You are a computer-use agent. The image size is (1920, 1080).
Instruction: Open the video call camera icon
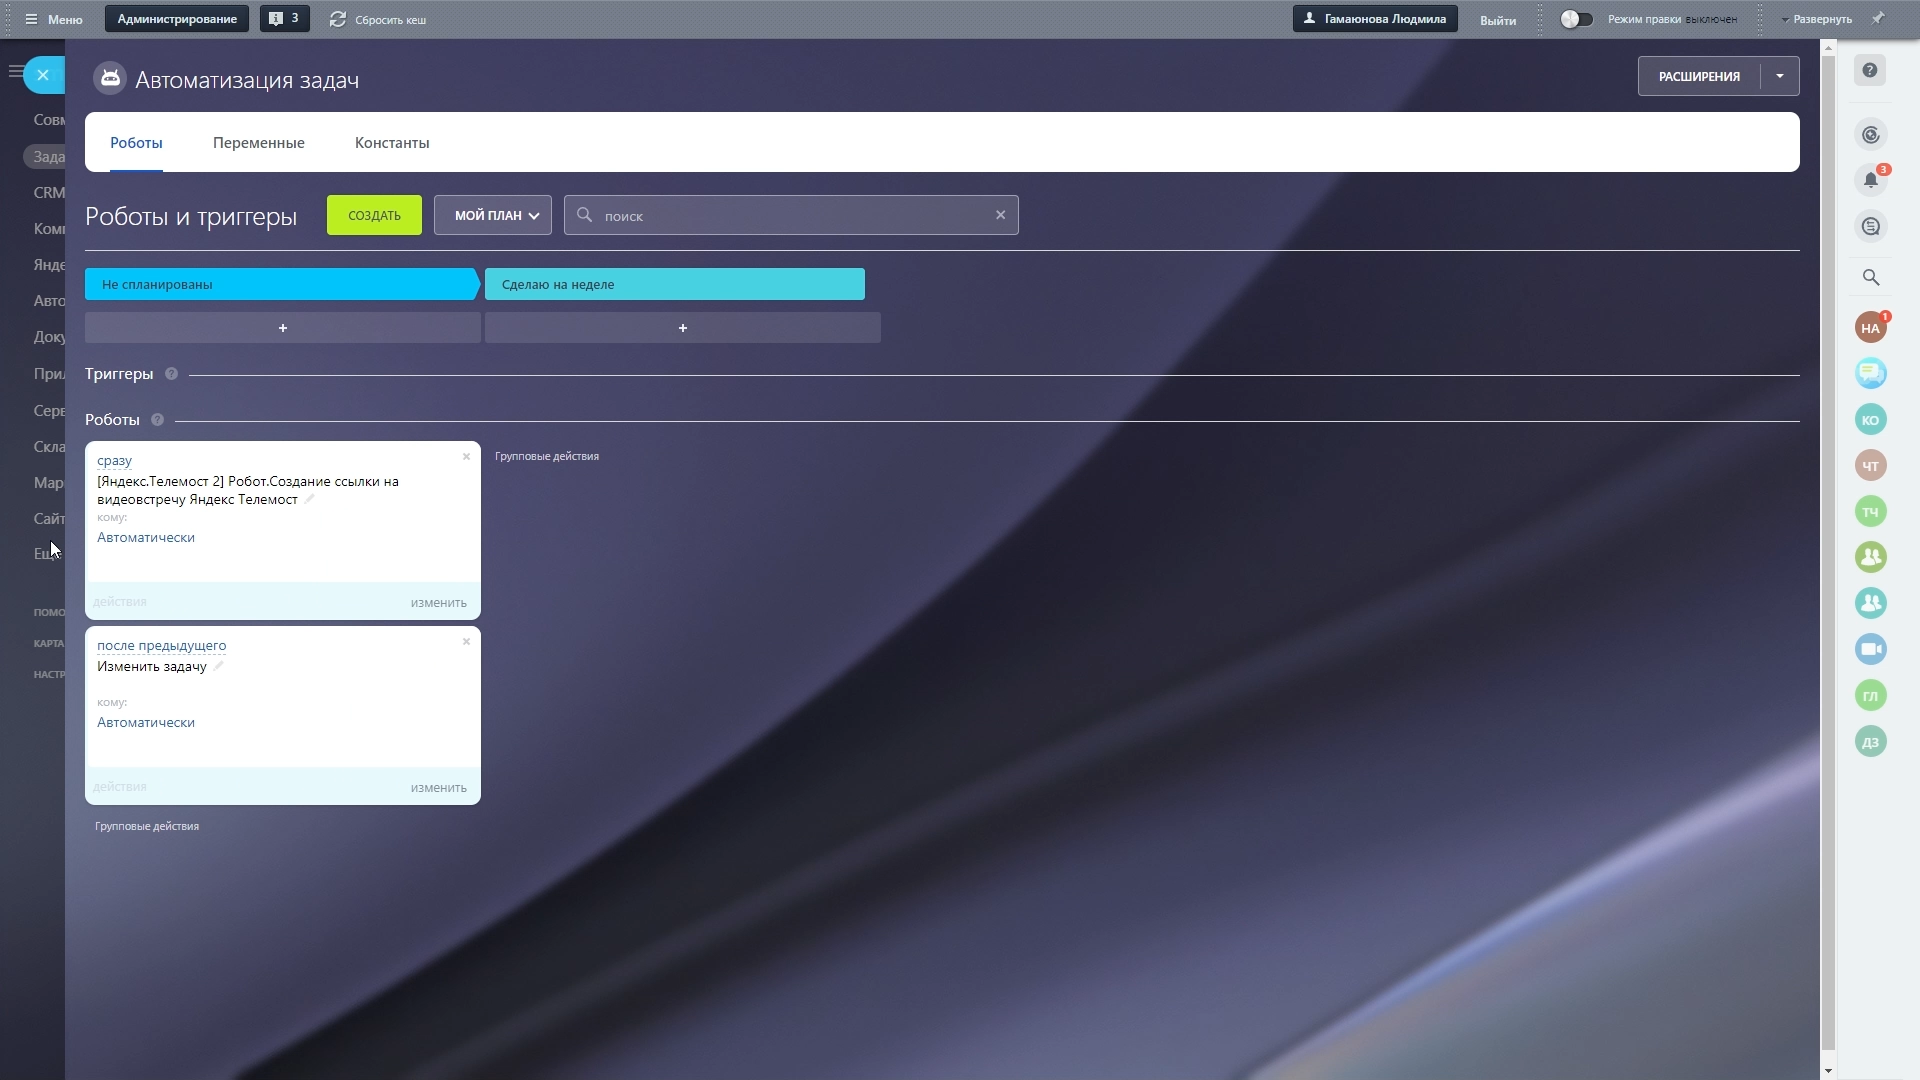pyautogui.click(x=1870, y=649)
